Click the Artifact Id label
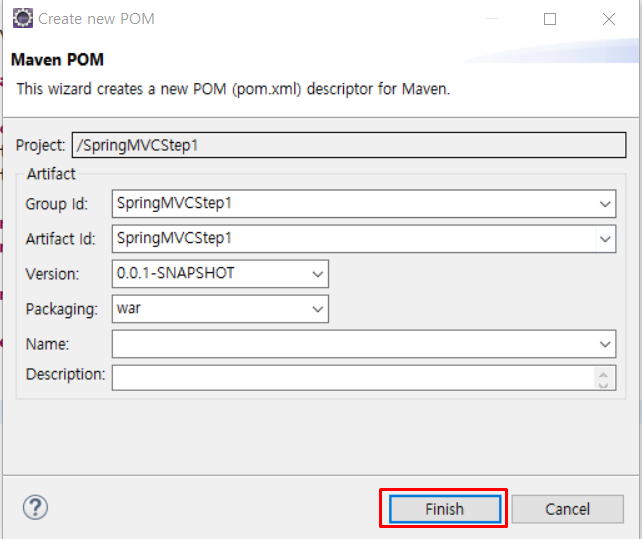 (x=60, y=239)
